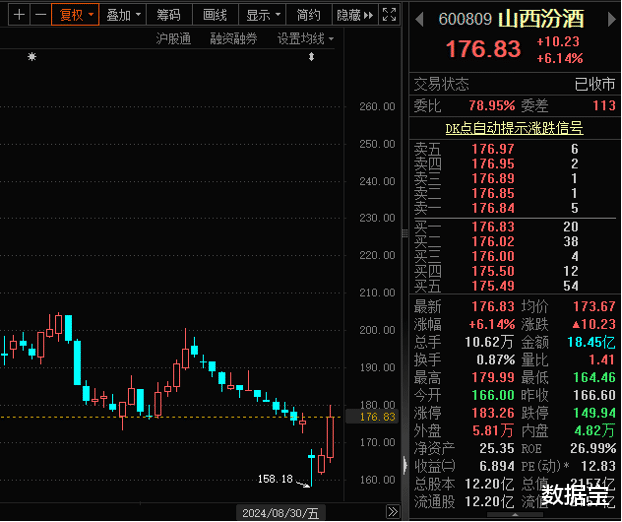
Task: Click the 买四 price 175.50
Action: pos(493,271)
